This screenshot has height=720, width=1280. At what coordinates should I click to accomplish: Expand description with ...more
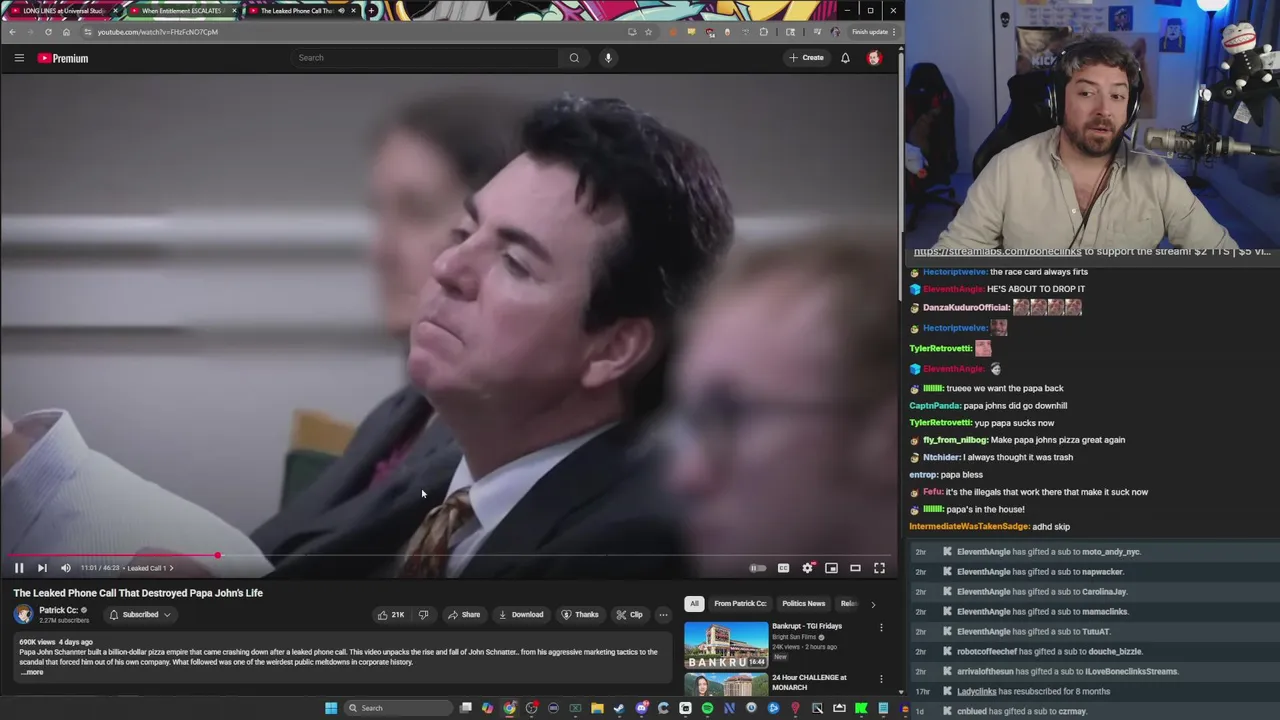33,672
